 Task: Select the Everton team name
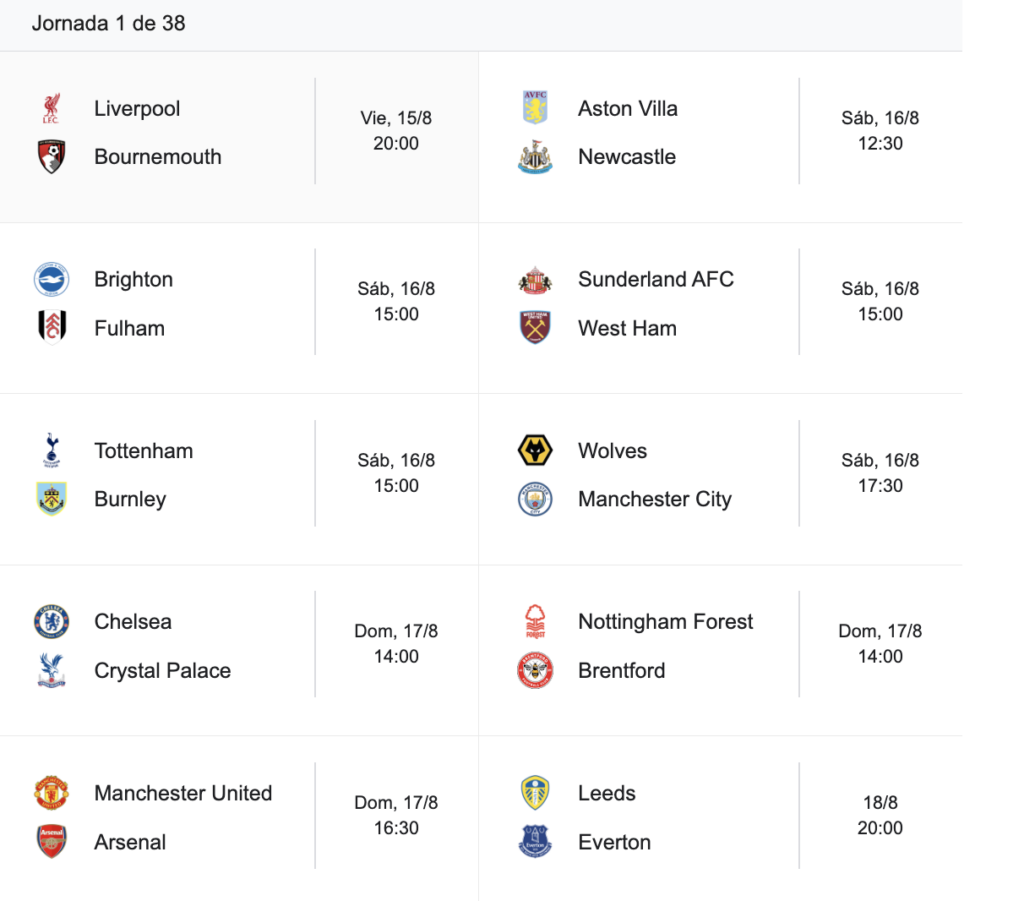pos(615,842)
